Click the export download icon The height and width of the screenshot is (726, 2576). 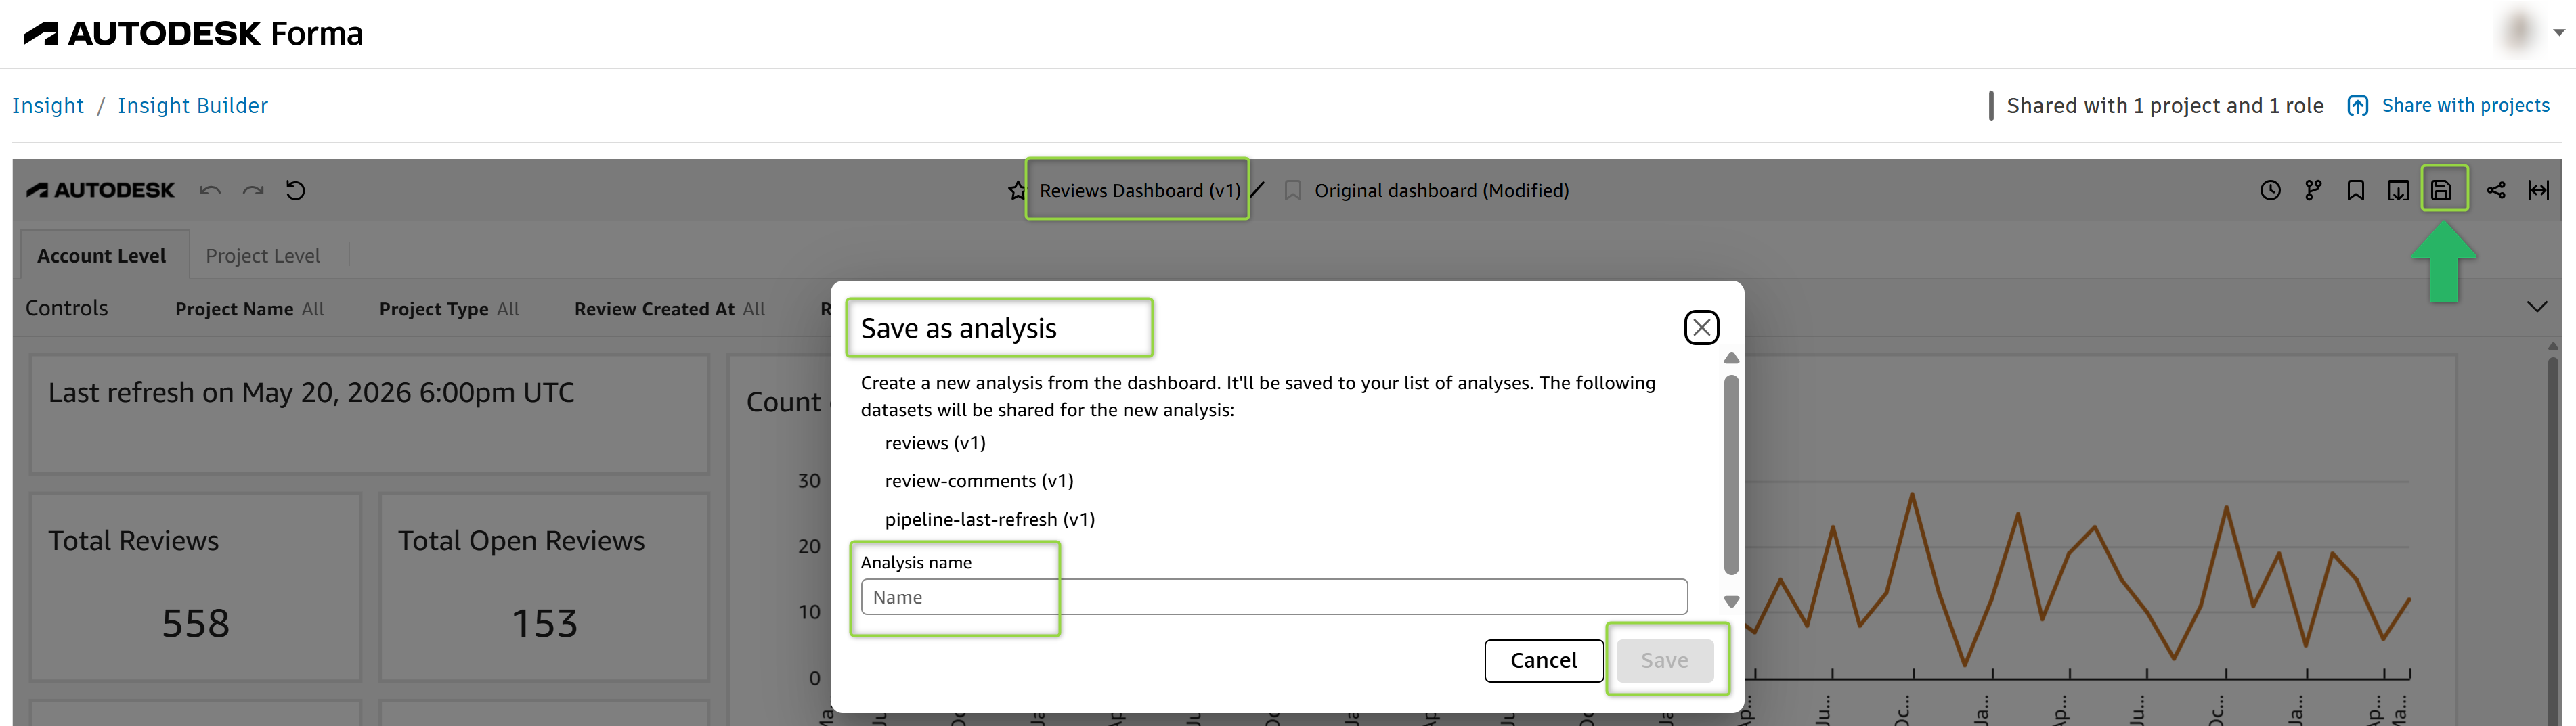[2398, 190]
